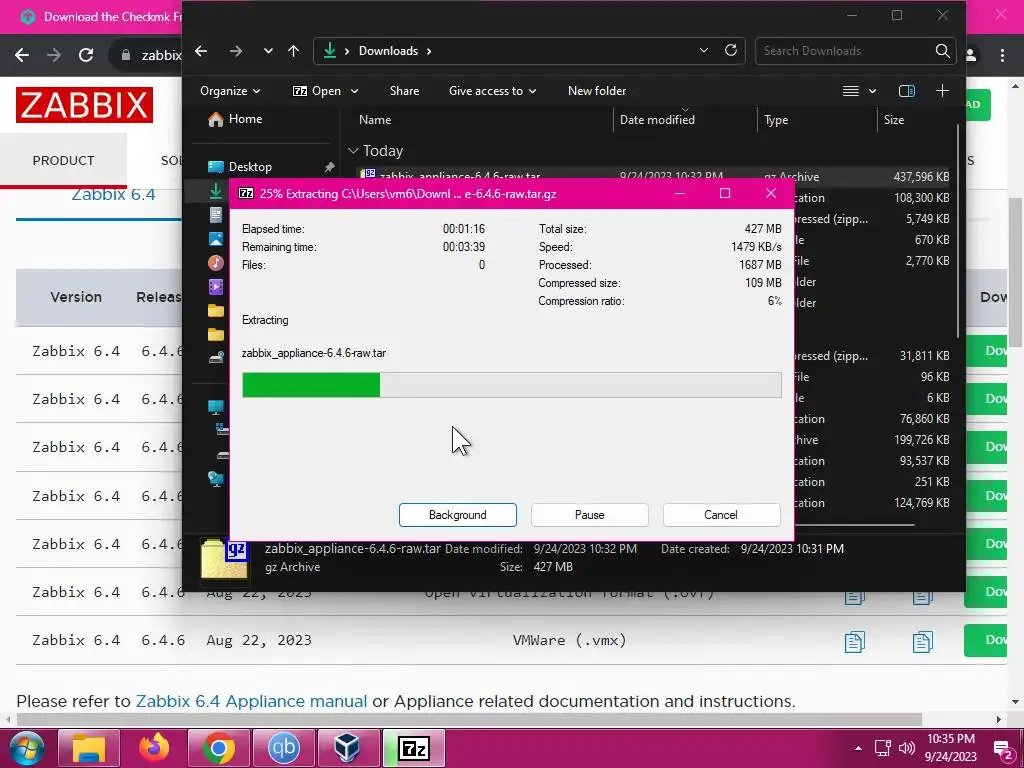The height and width of the screenshot is (768, 1024).
Task: Send extraction to Background
Action: [x=457, y=515]
